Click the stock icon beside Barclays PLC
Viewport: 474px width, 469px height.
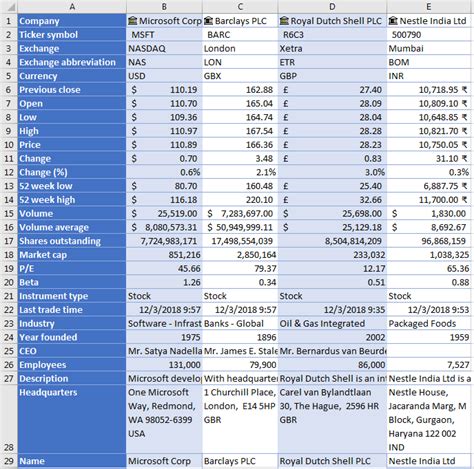208,21
